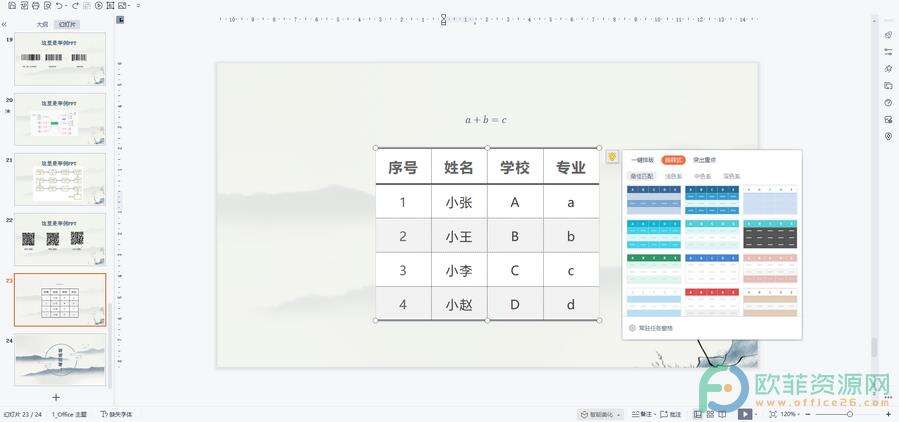Start slideshow with the play button

click(745, 415)
